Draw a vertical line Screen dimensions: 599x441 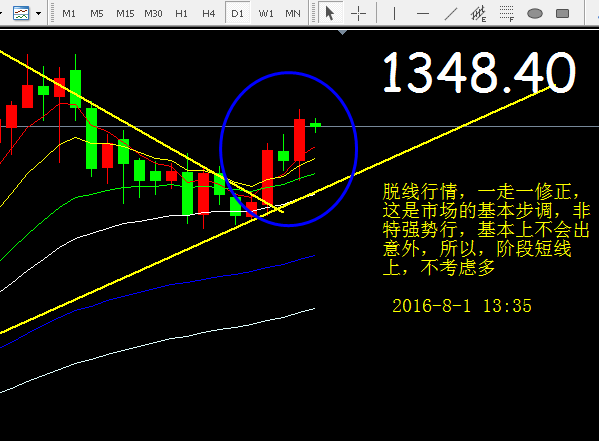coord(394,13)
